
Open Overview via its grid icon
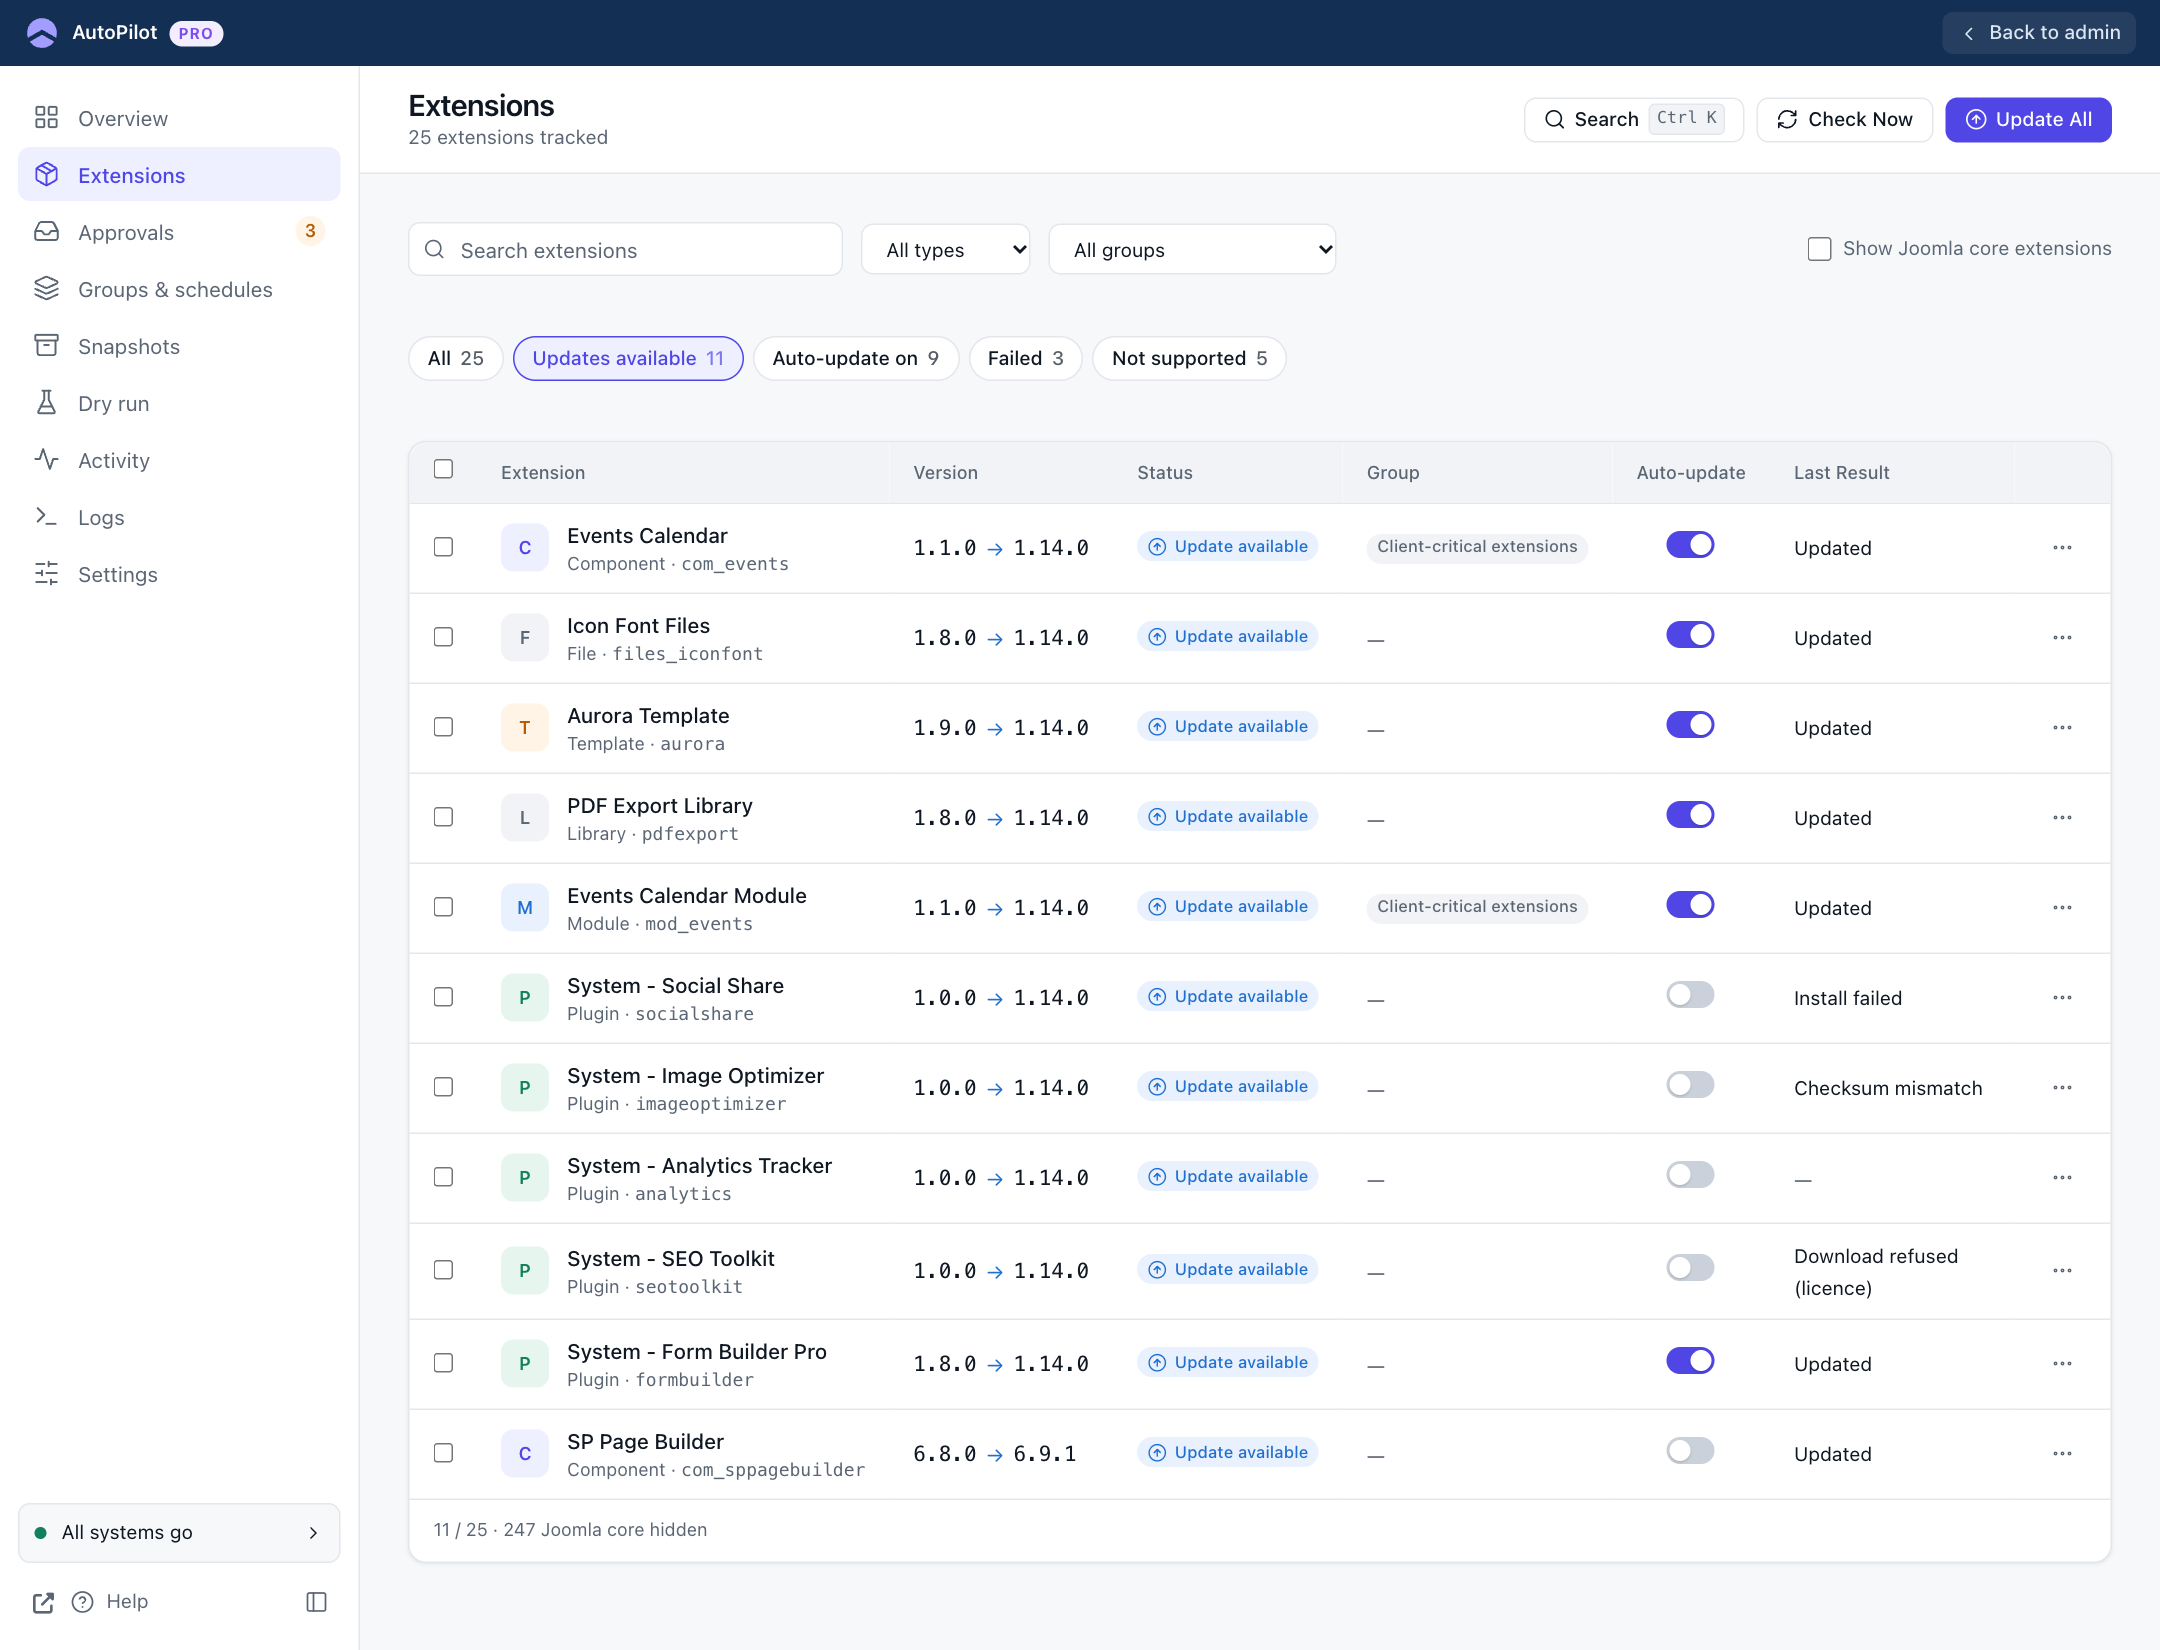click(x=46, y=118)
